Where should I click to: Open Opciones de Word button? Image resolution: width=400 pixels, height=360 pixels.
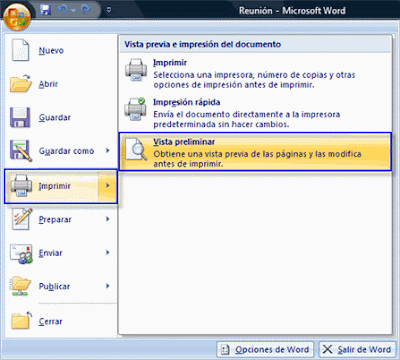[x=265, y=350]
